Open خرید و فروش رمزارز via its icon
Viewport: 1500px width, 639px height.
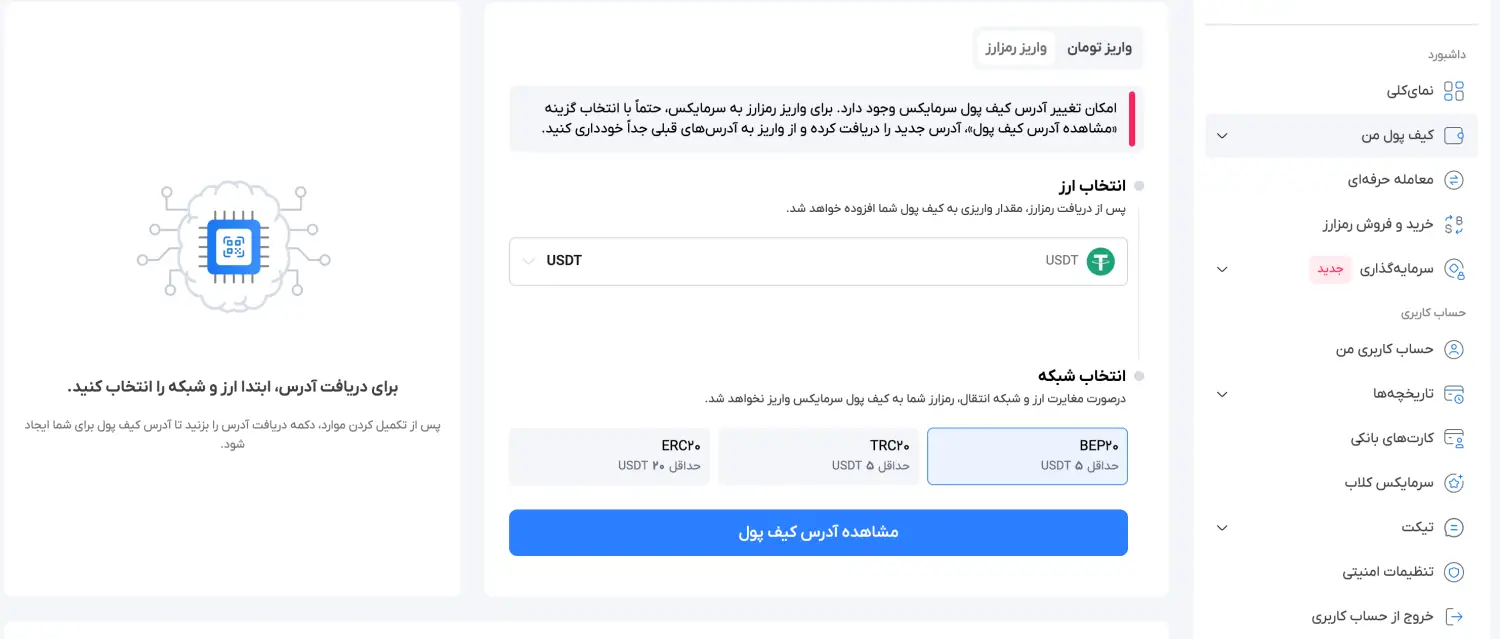1456,224
